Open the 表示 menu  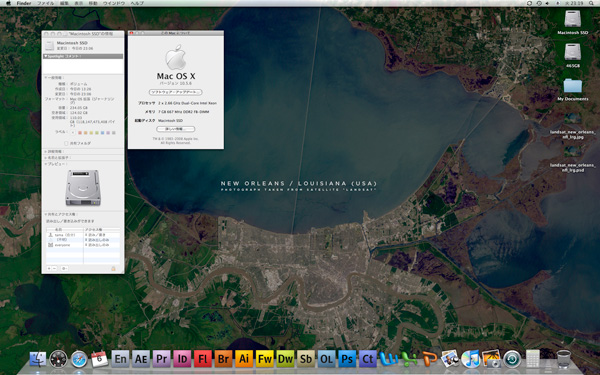pyautogui.click(x=78, y=3)
